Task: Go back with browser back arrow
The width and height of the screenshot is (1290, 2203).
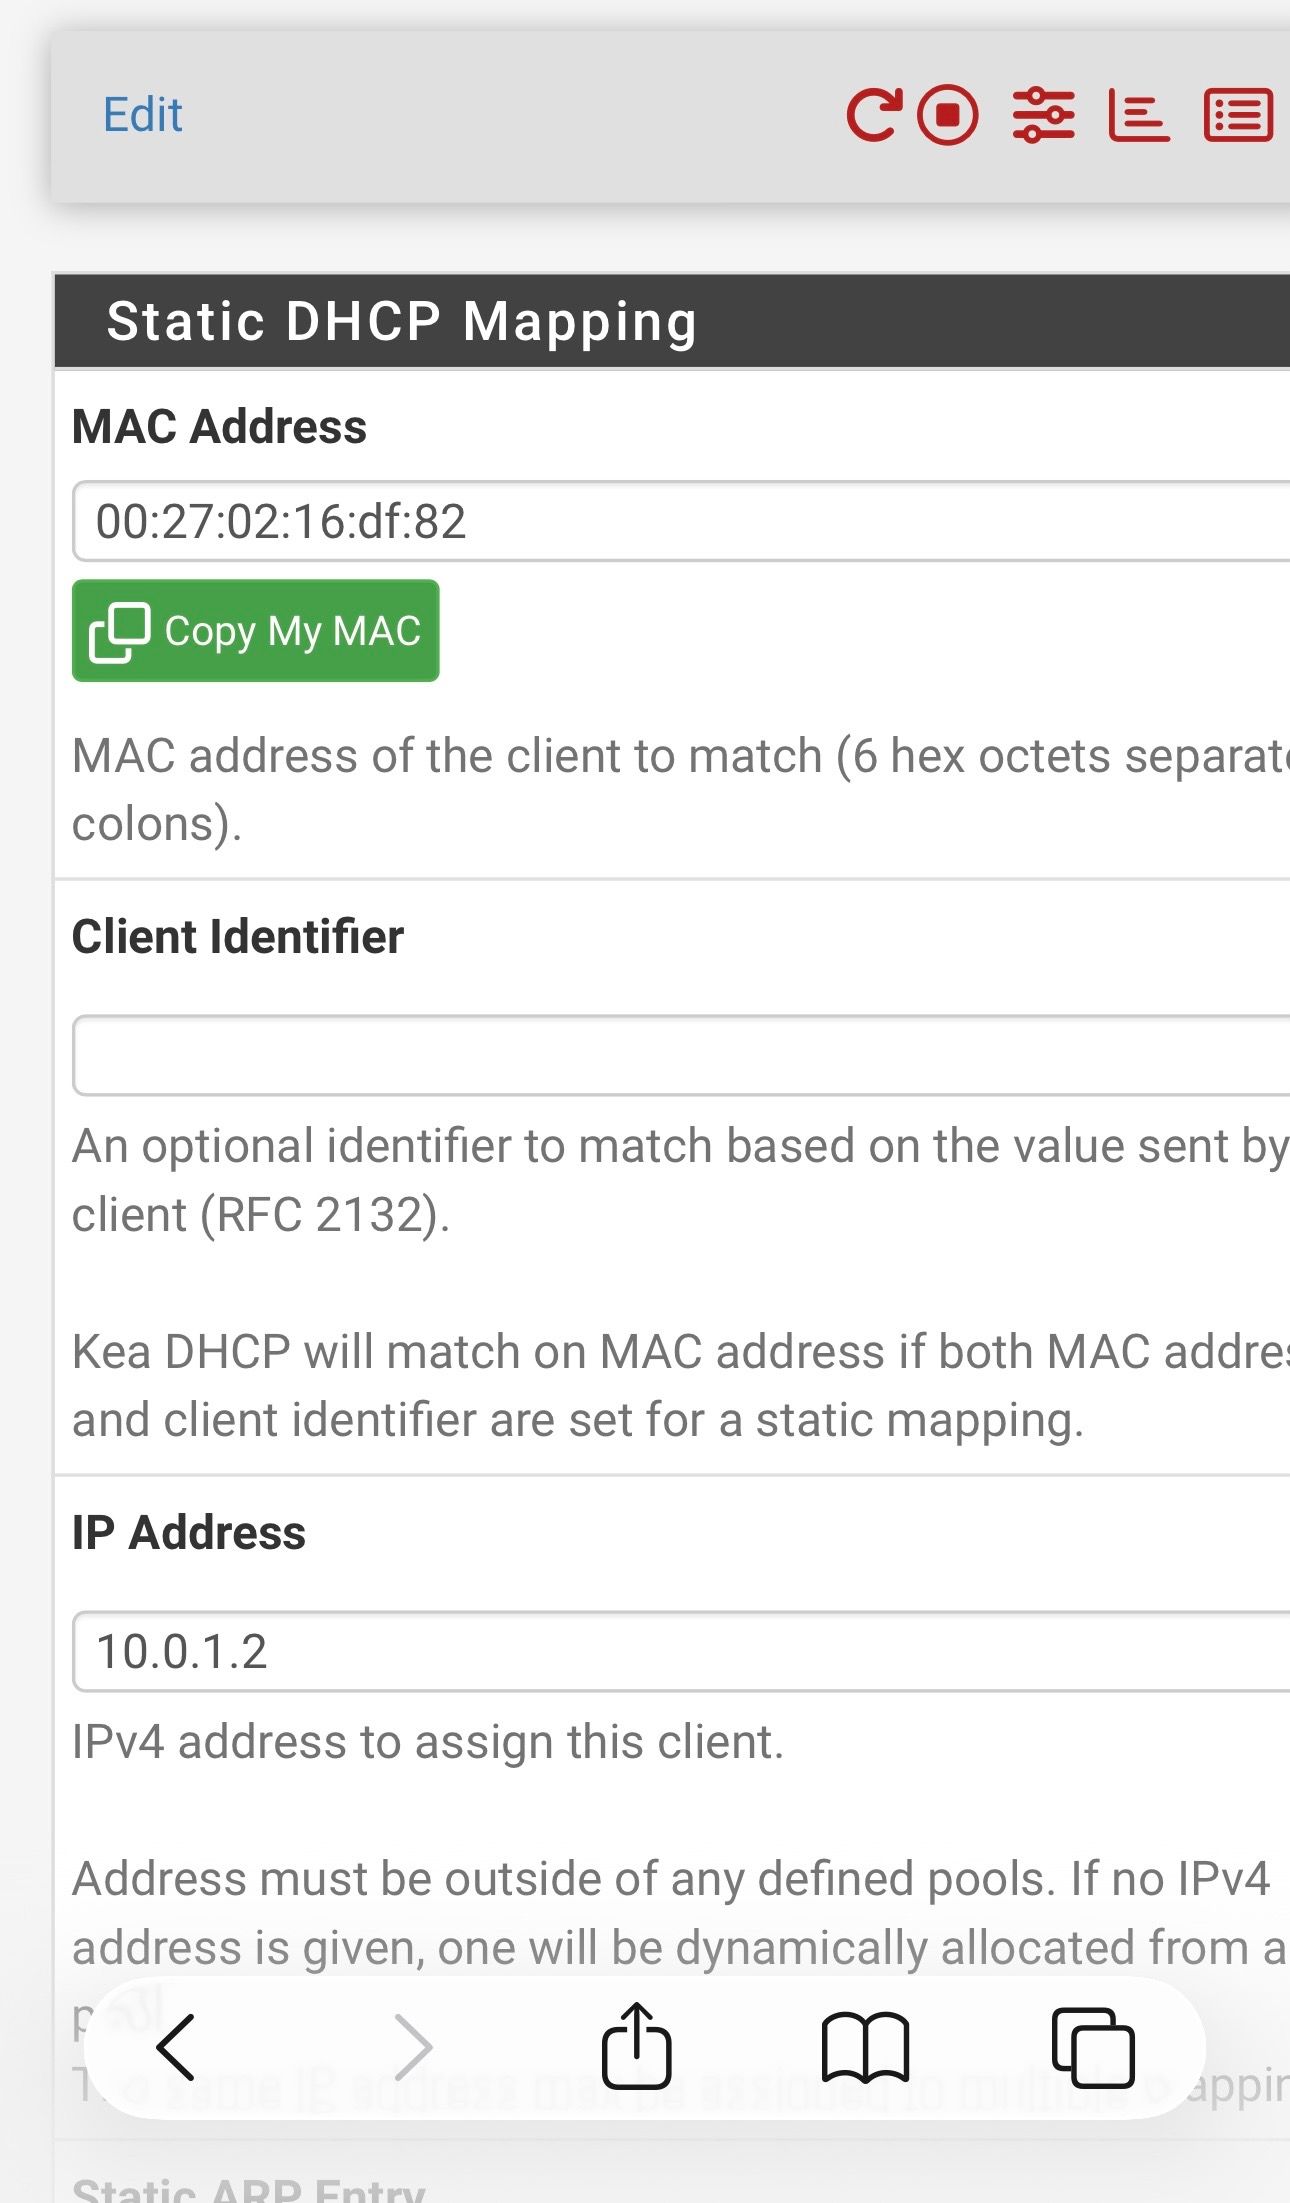Action: (x=177, y=2047)
